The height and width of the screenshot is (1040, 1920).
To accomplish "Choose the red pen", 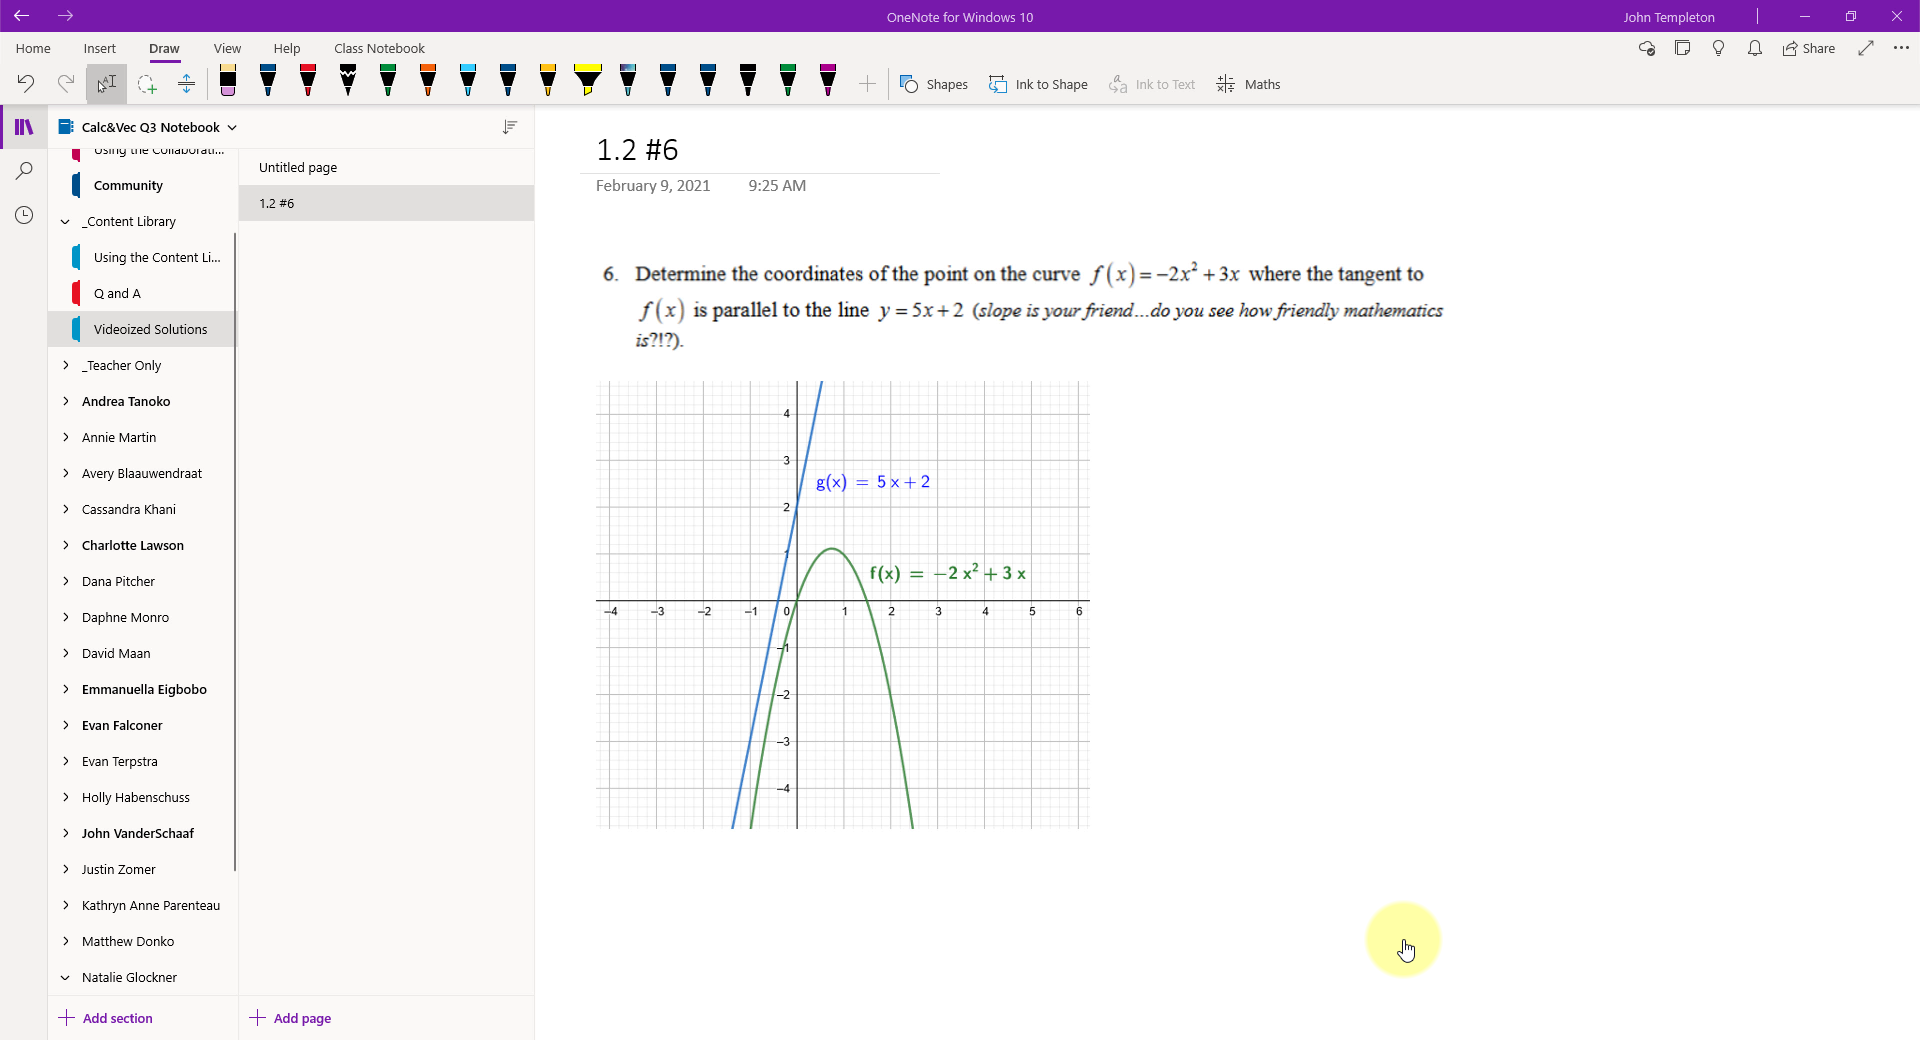I will [x=308, y=82].
